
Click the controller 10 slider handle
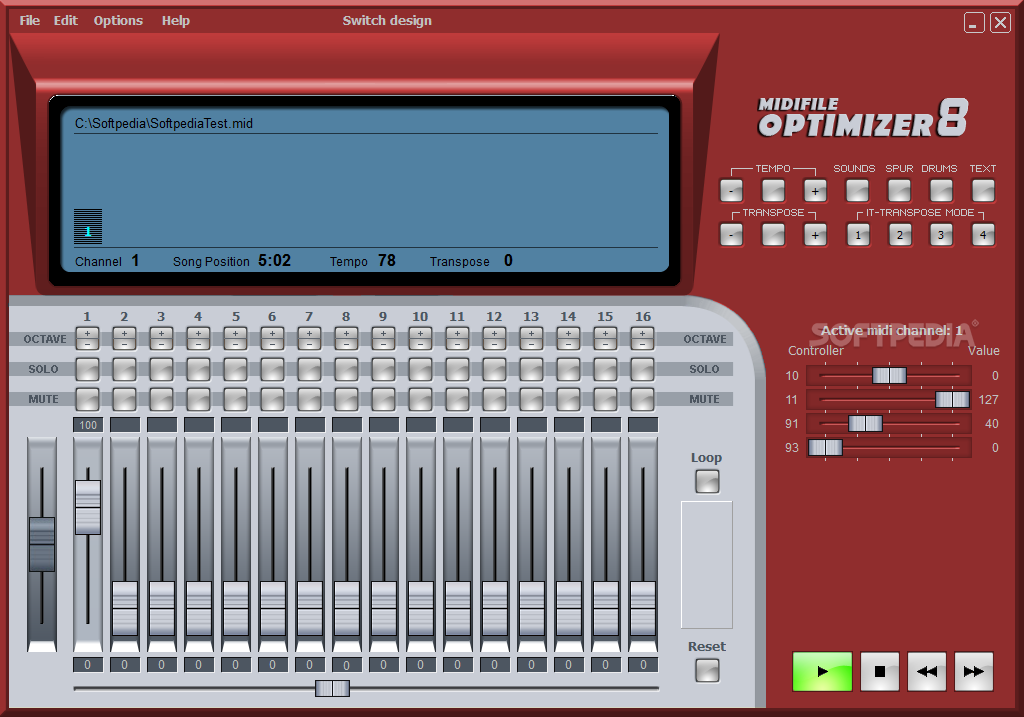(889, 375)
